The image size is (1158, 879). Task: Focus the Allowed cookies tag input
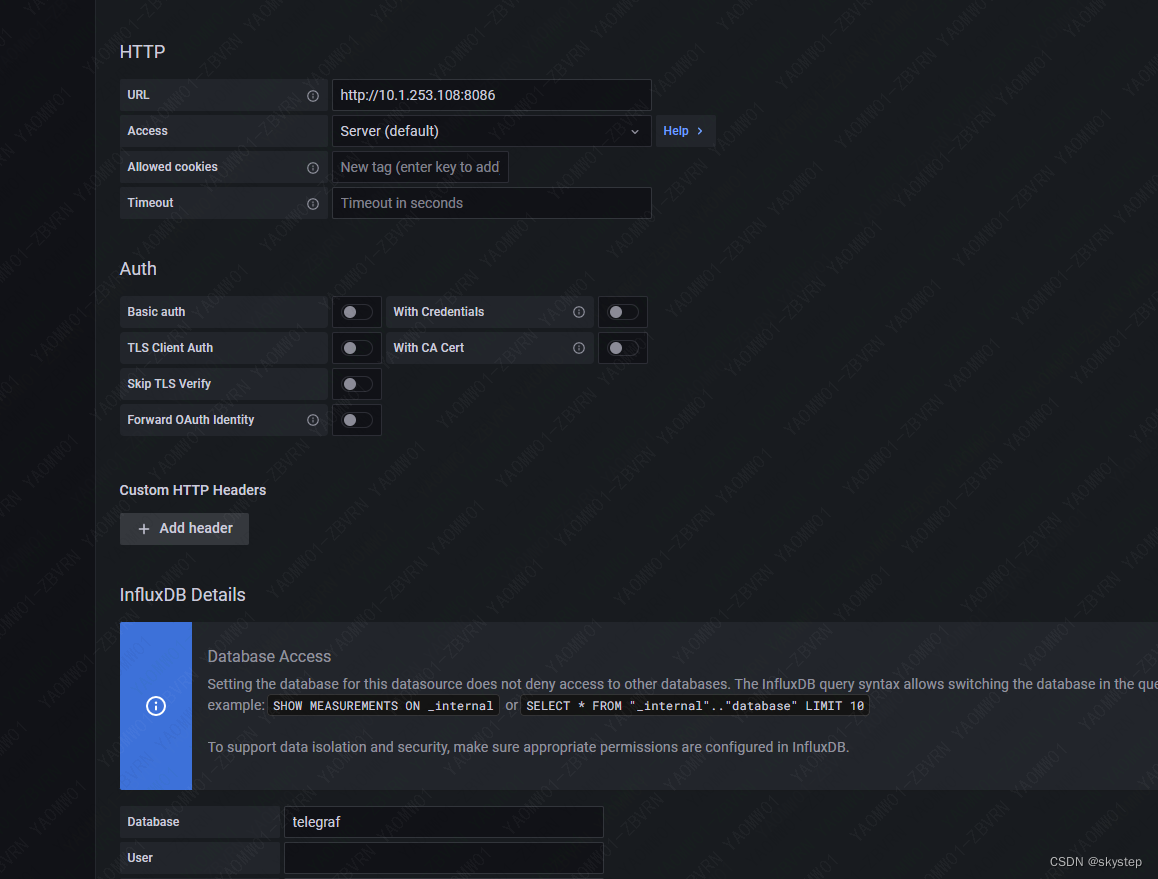coord(419,168)
